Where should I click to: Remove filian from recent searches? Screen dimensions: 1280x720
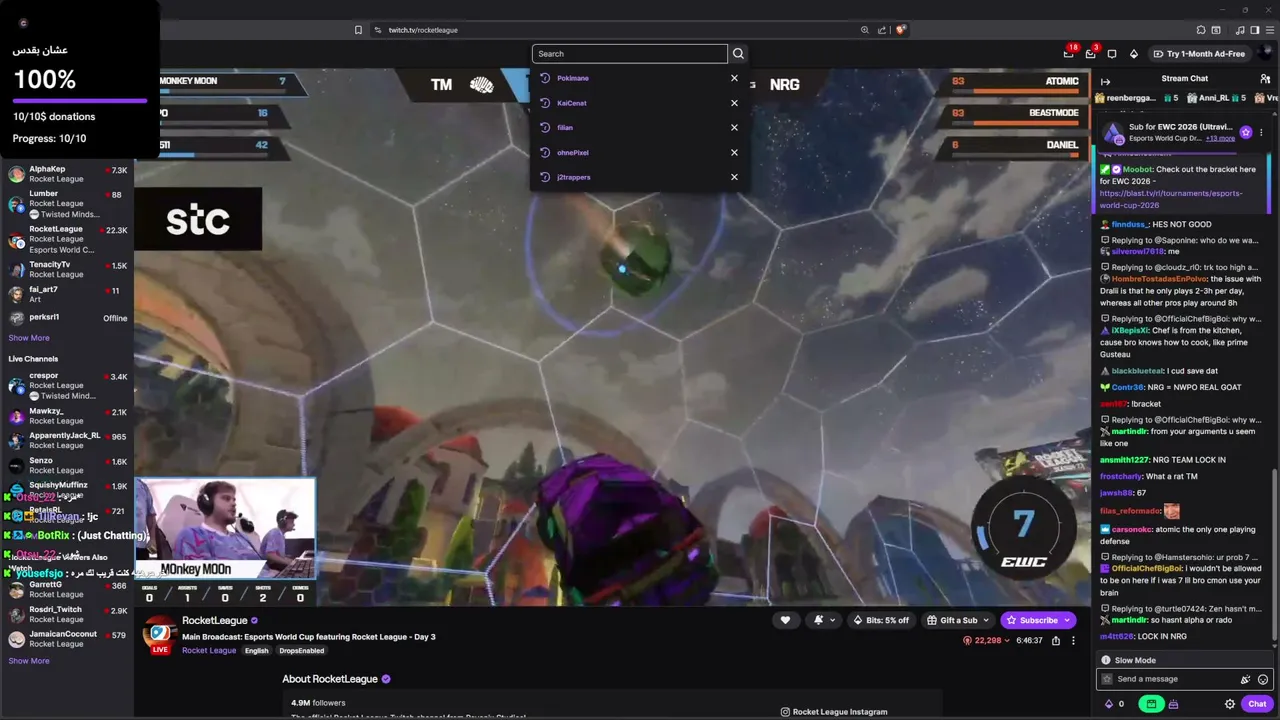coord(734,128)
